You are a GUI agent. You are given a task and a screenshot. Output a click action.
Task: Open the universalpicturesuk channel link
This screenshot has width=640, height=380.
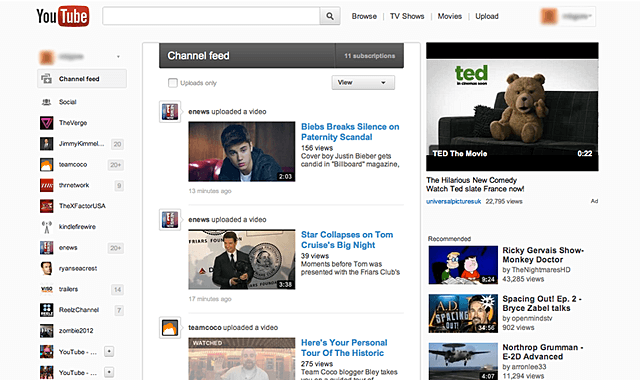453,201
